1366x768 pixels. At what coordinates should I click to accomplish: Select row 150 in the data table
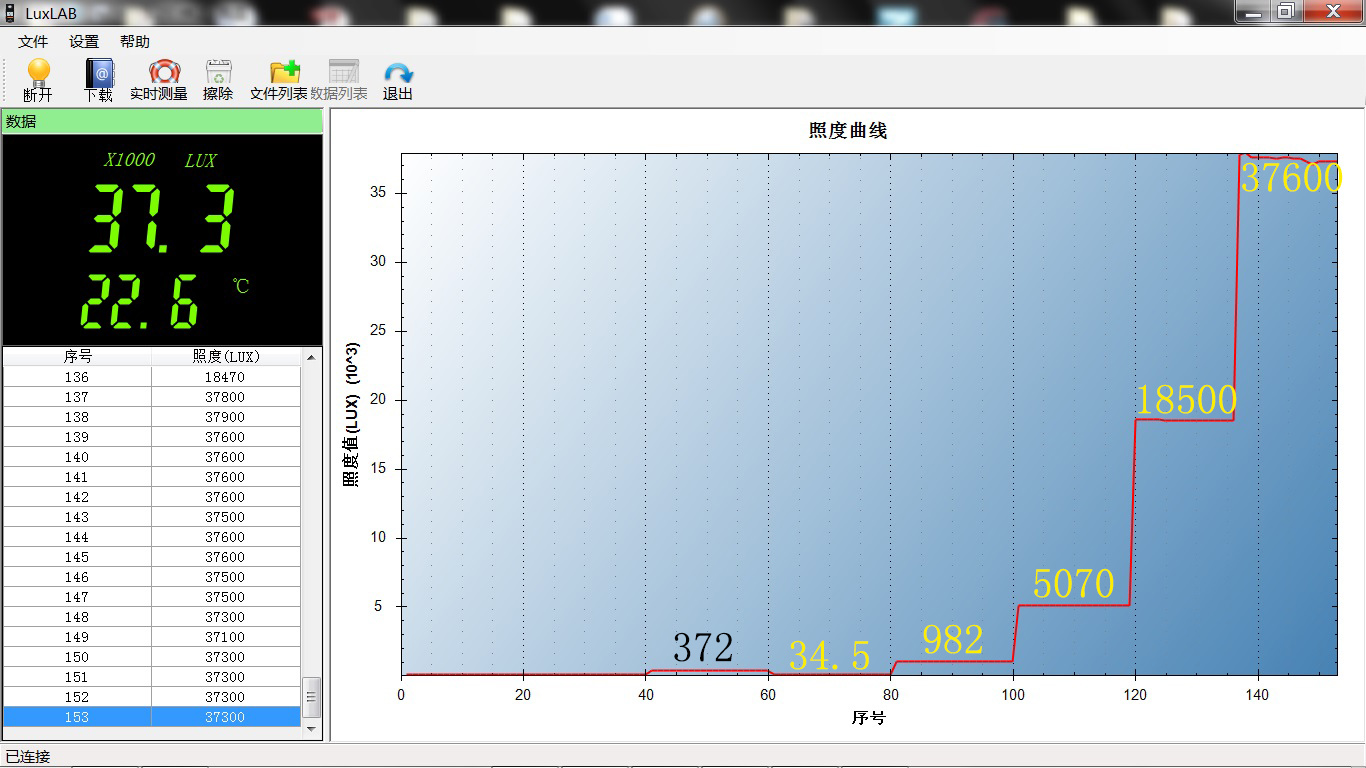point(152,657)
